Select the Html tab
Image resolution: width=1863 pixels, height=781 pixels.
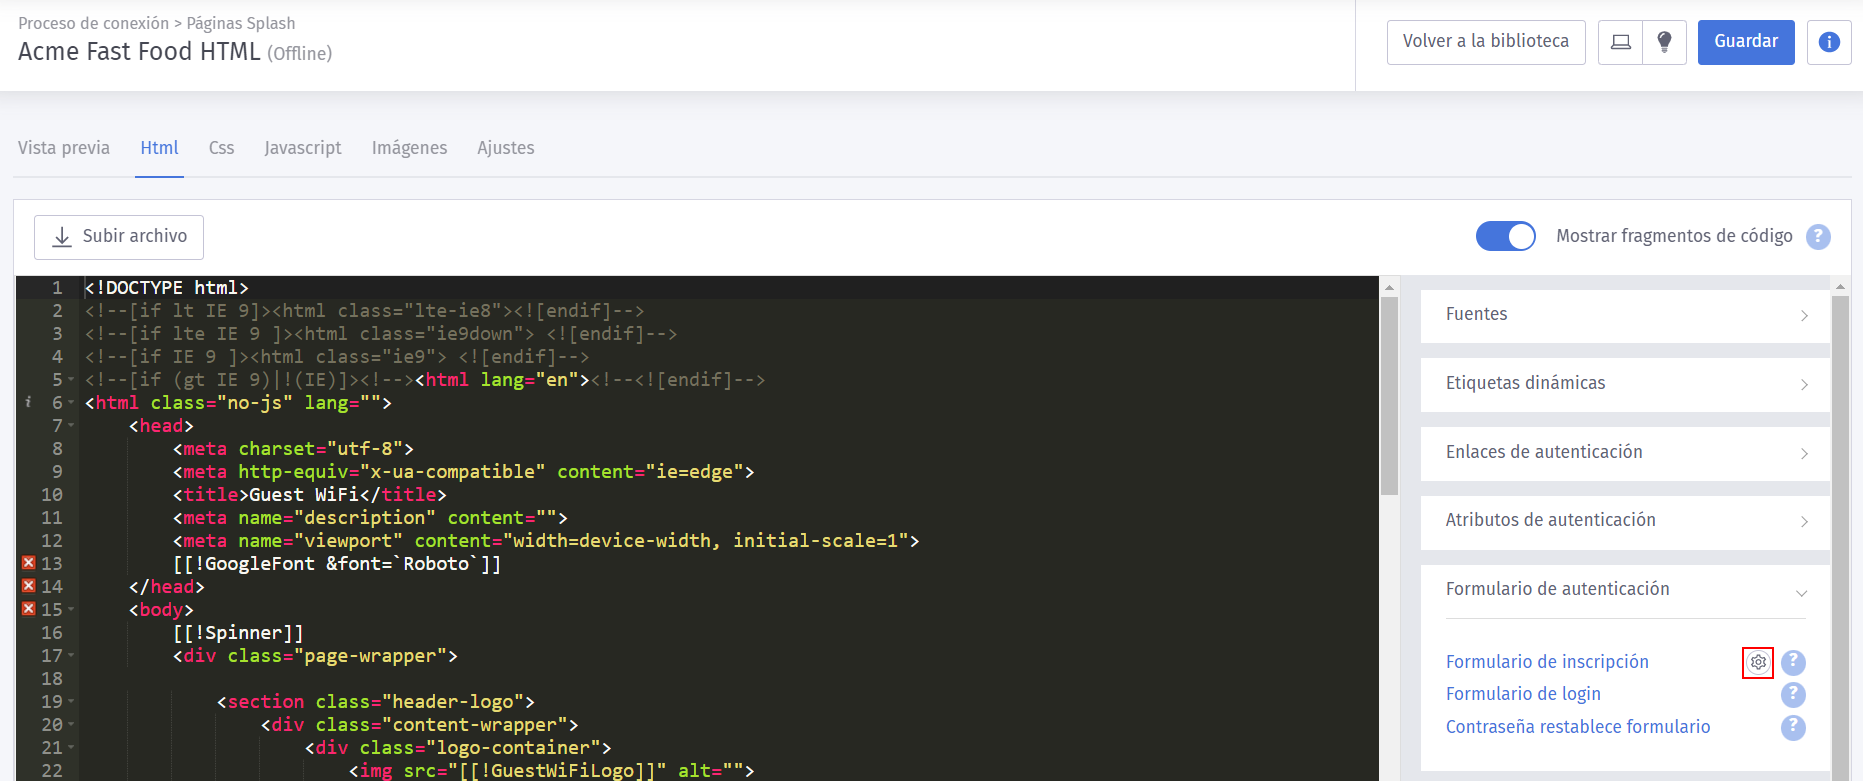click(159, 148)
